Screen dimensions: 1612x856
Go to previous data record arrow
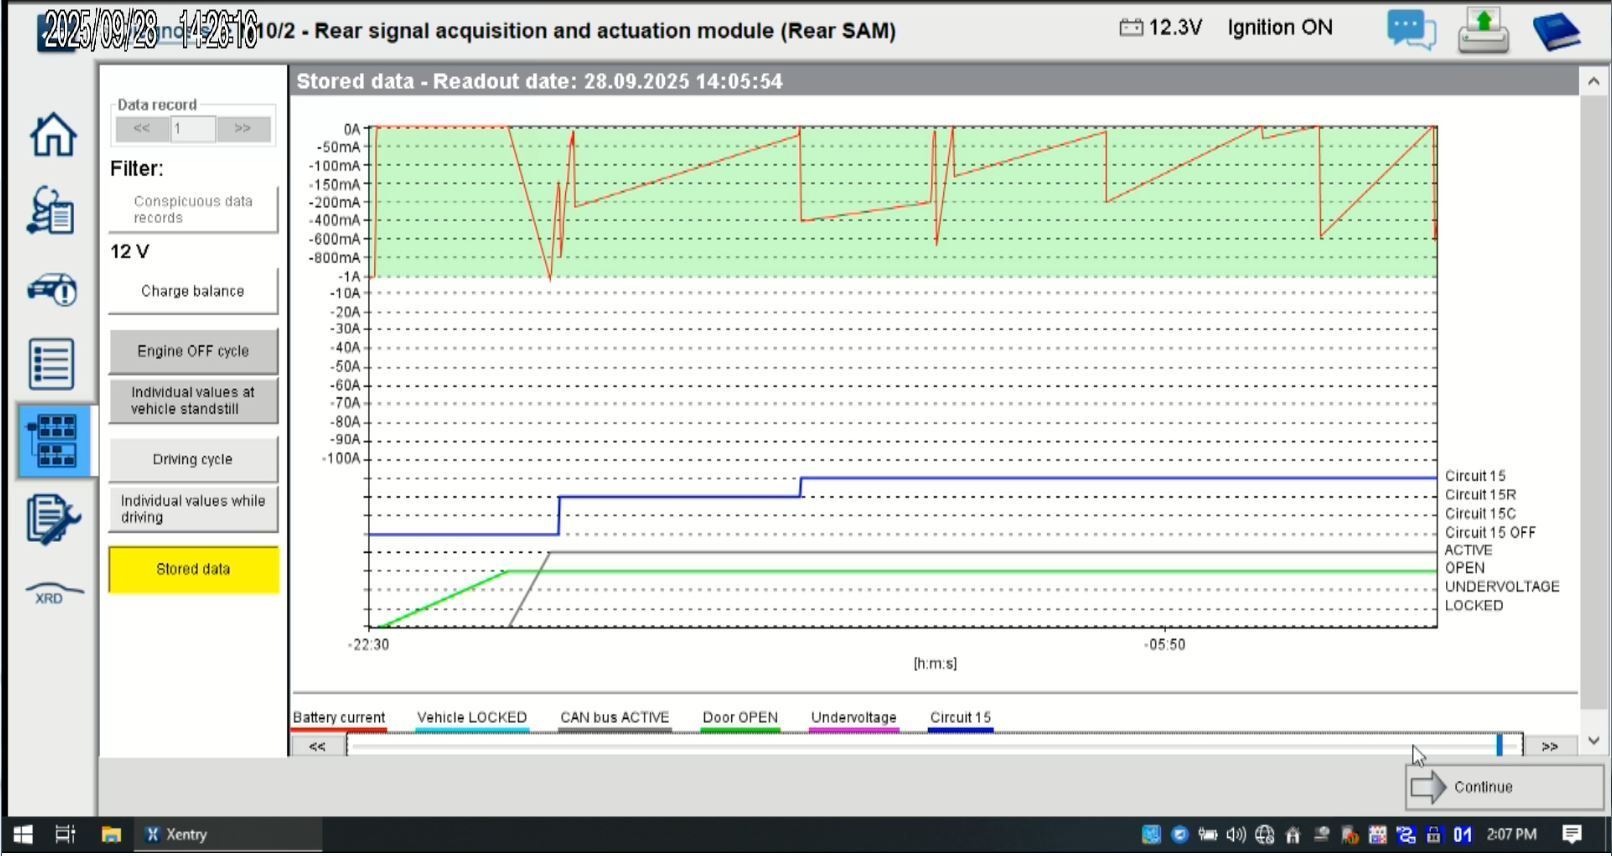[141, 128]
